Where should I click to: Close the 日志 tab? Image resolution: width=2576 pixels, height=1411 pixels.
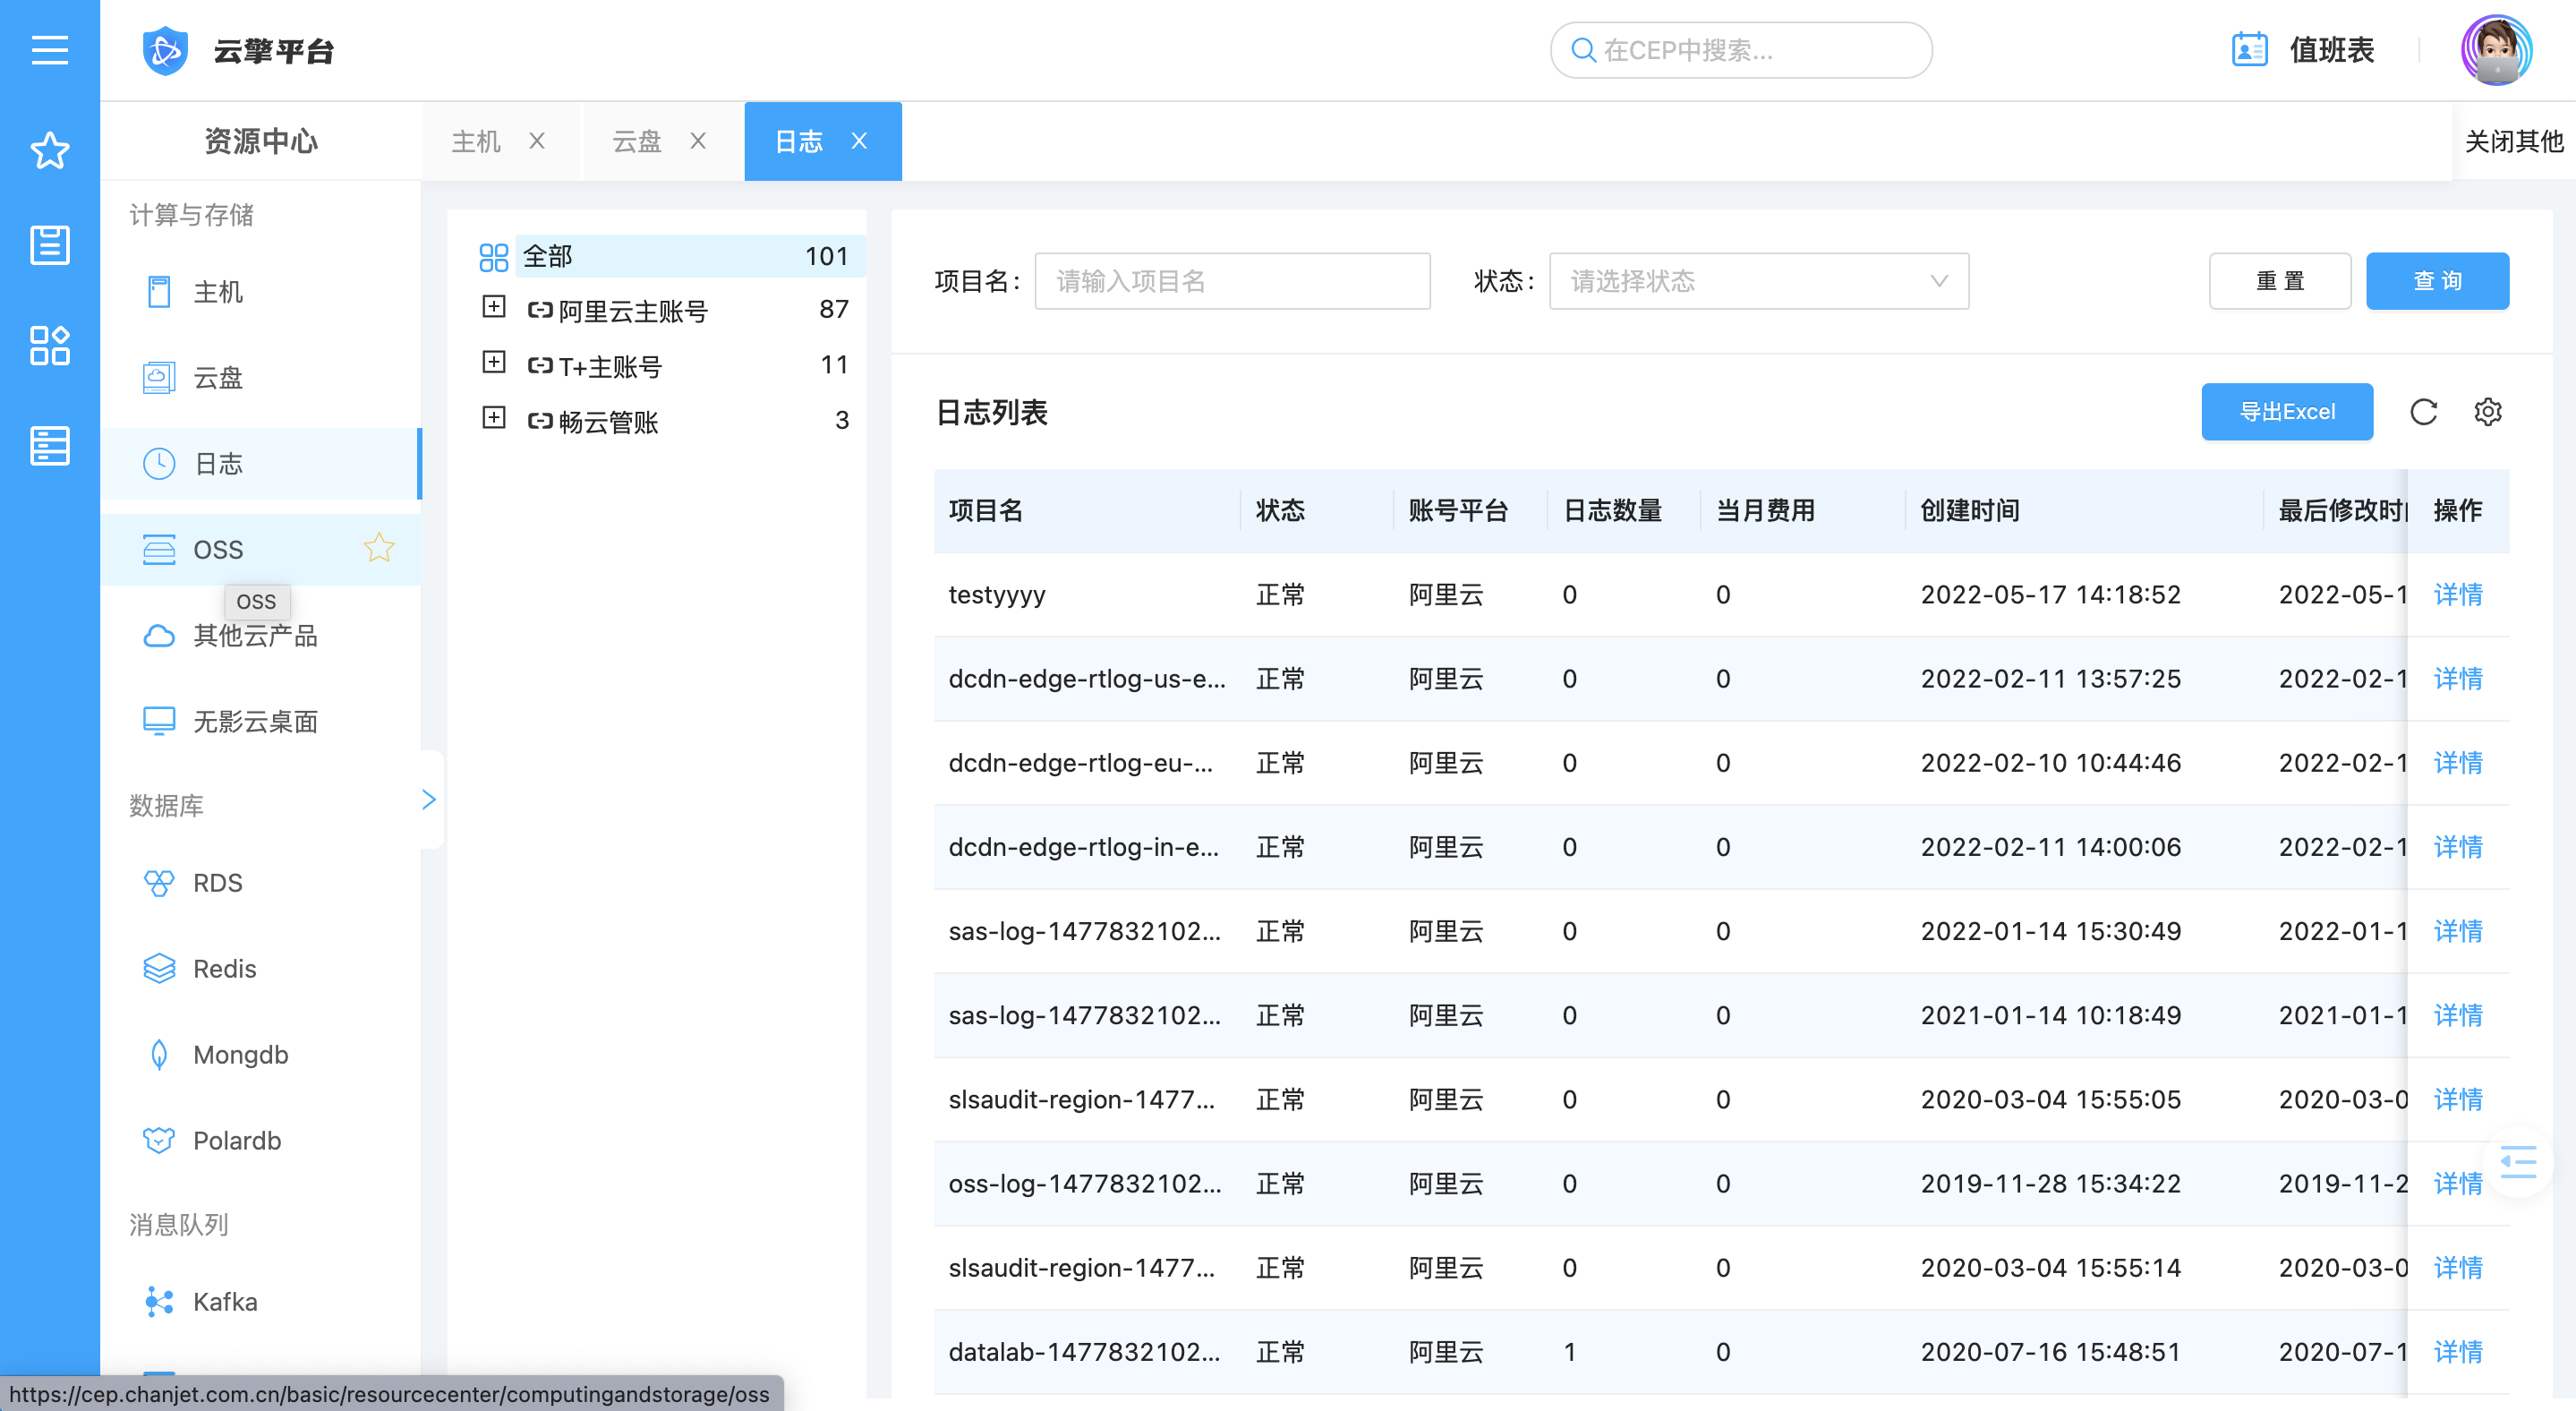859,141
